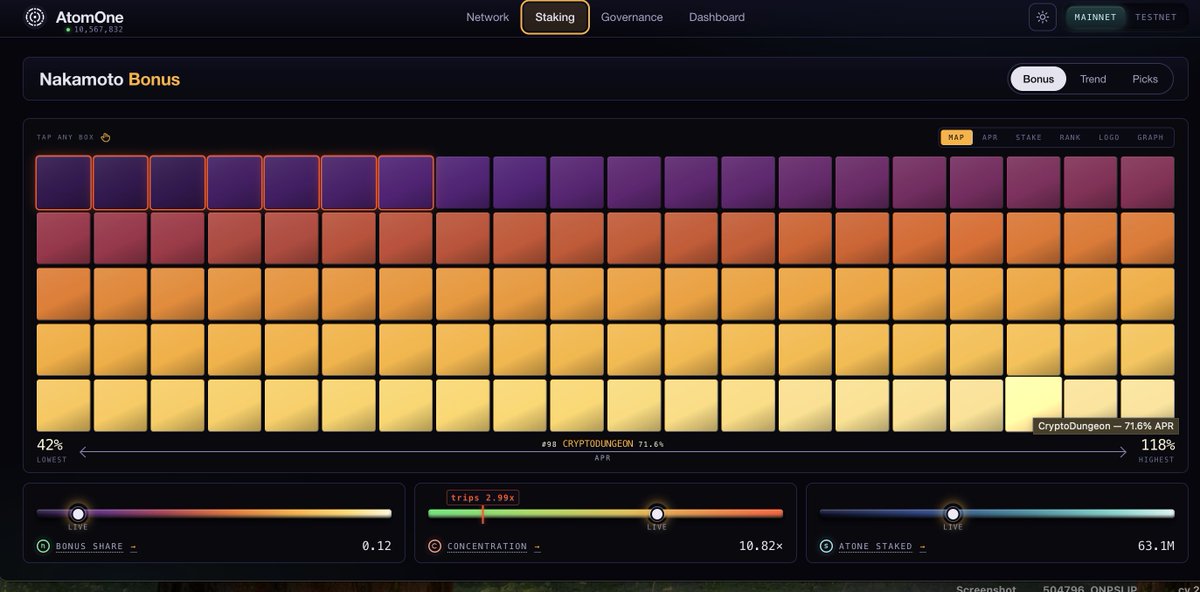Click the 63.1M staked value
This screenshot has width=1200, height=592.
(x=1156, y=546)
